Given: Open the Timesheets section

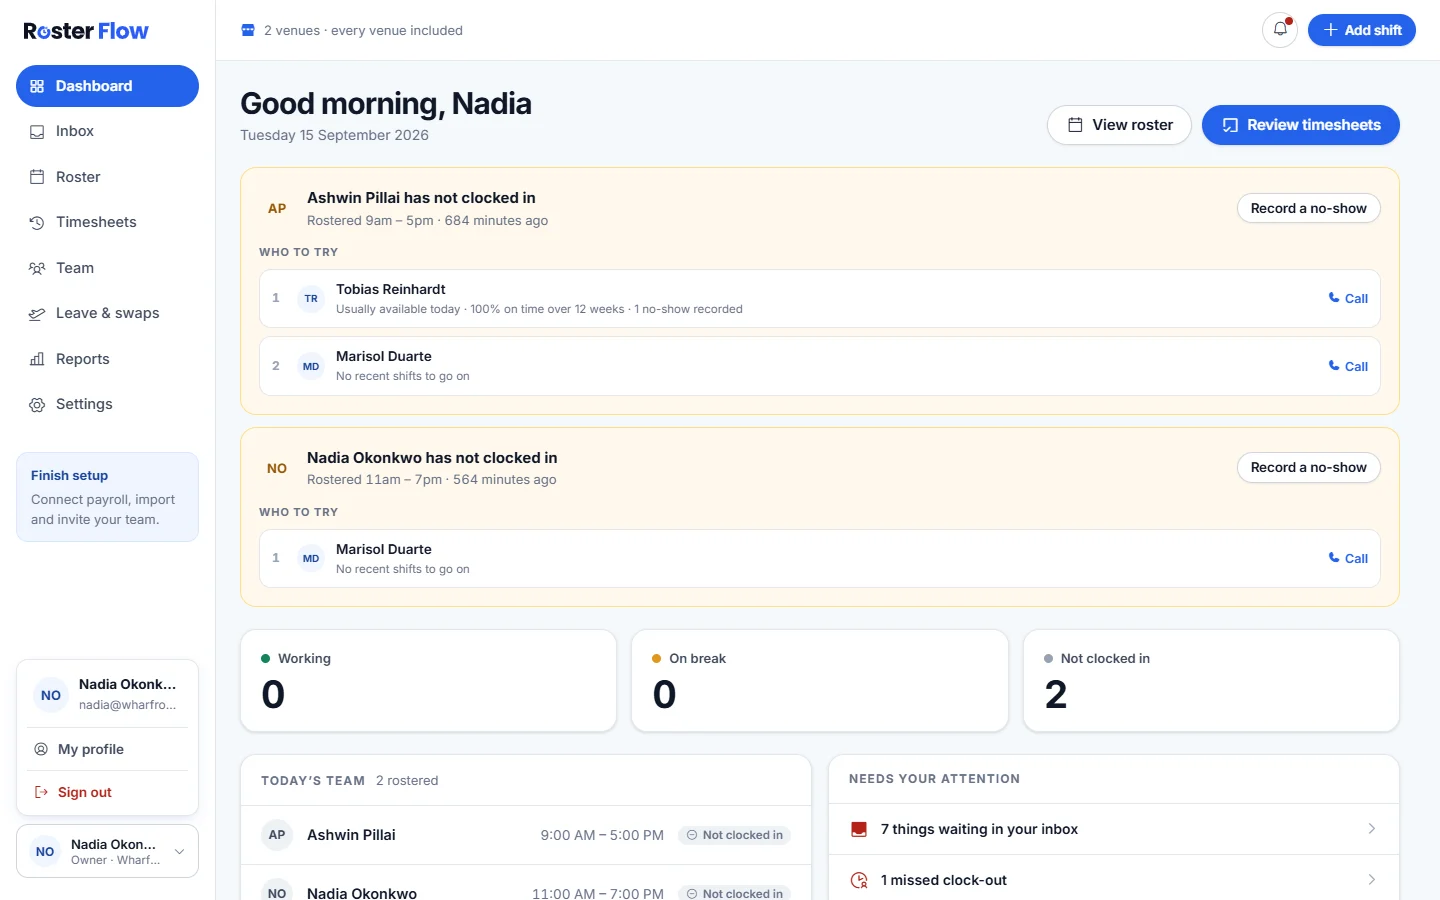Looking at the screenshot, I should [x=107, y=222].
